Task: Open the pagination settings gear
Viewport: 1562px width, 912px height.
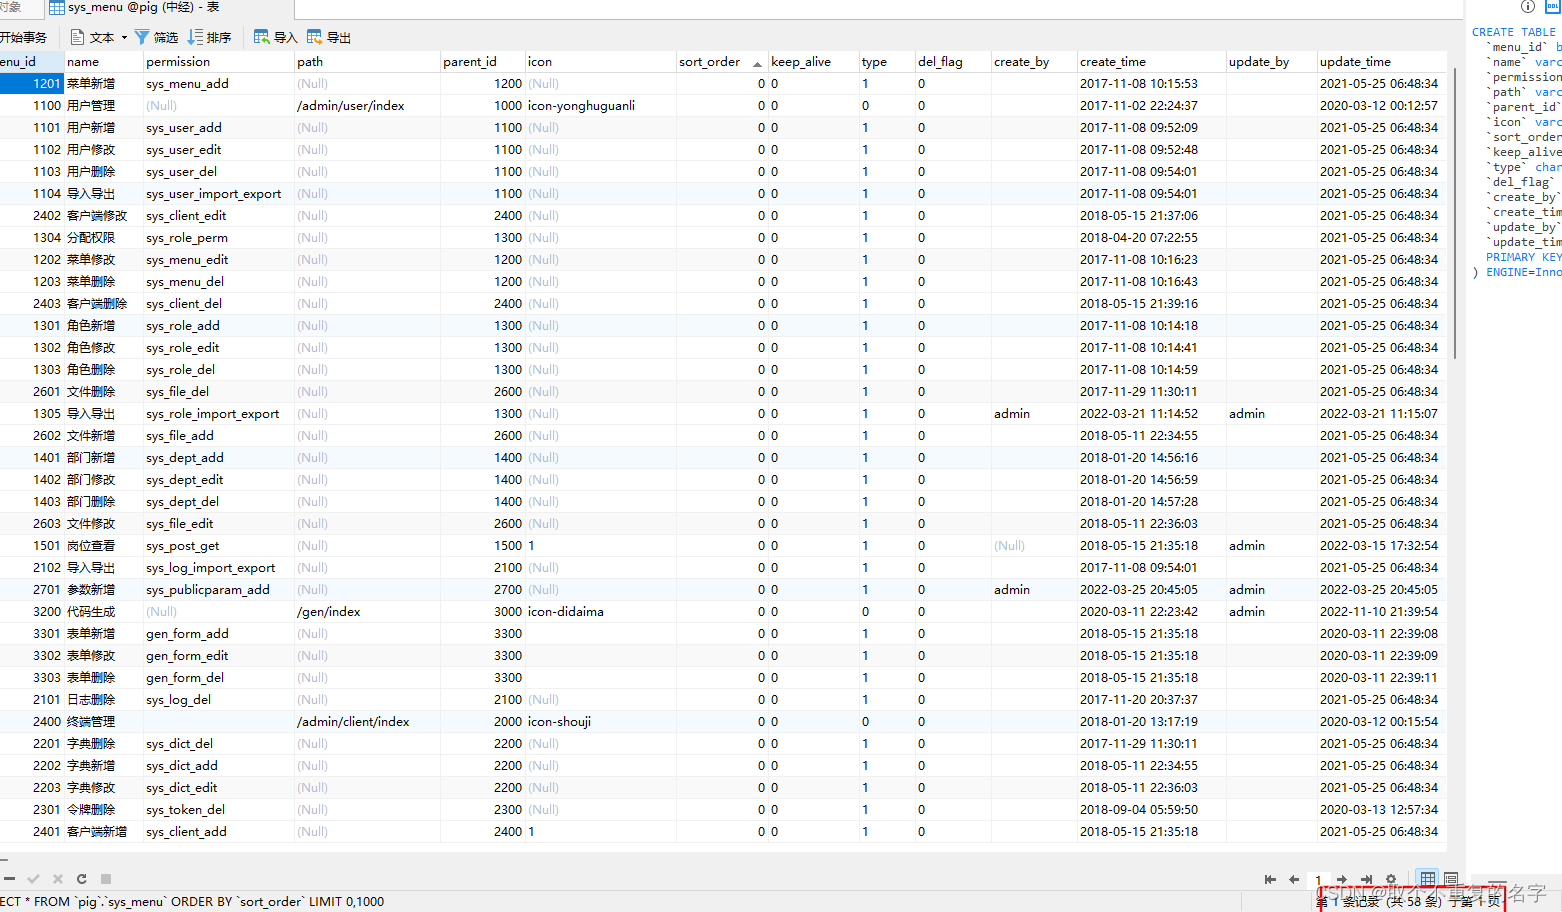Action: tap(1391, 880)
